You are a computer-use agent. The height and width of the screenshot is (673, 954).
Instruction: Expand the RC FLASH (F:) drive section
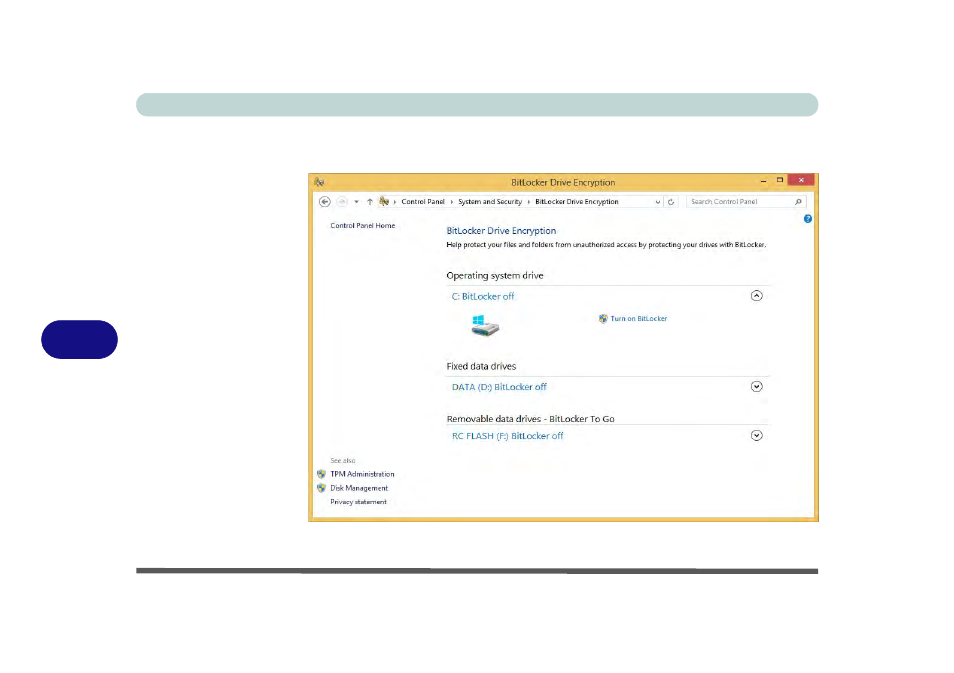click(x=756, y=435)
